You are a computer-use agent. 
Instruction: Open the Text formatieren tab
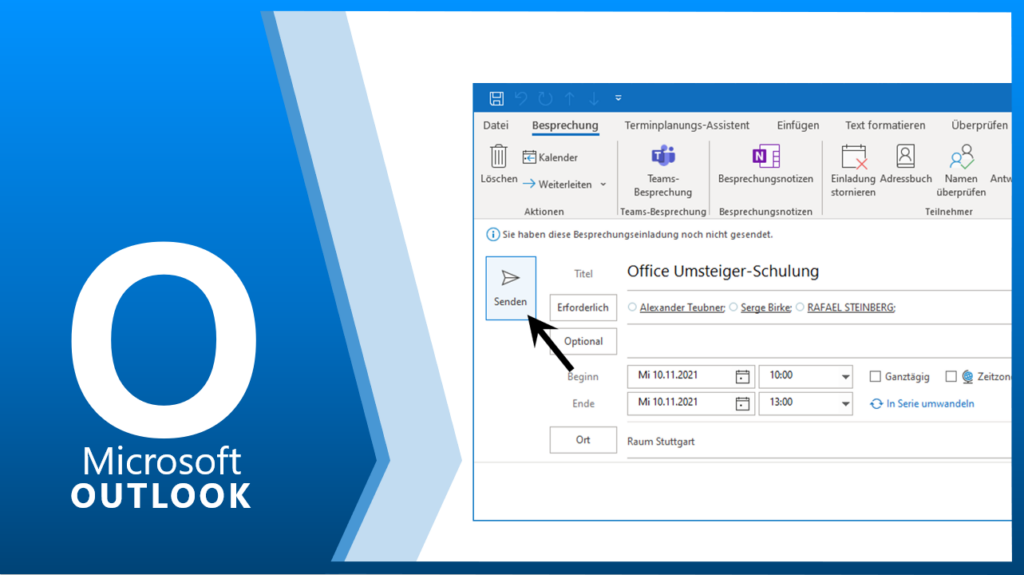coord(885,125)
